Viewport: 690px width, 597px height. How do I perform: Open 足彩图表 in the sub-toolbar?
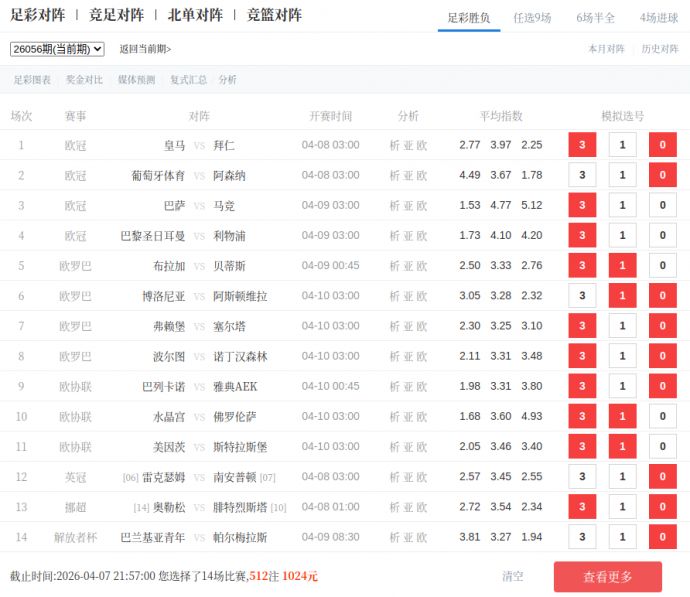(x=32, y=80)
